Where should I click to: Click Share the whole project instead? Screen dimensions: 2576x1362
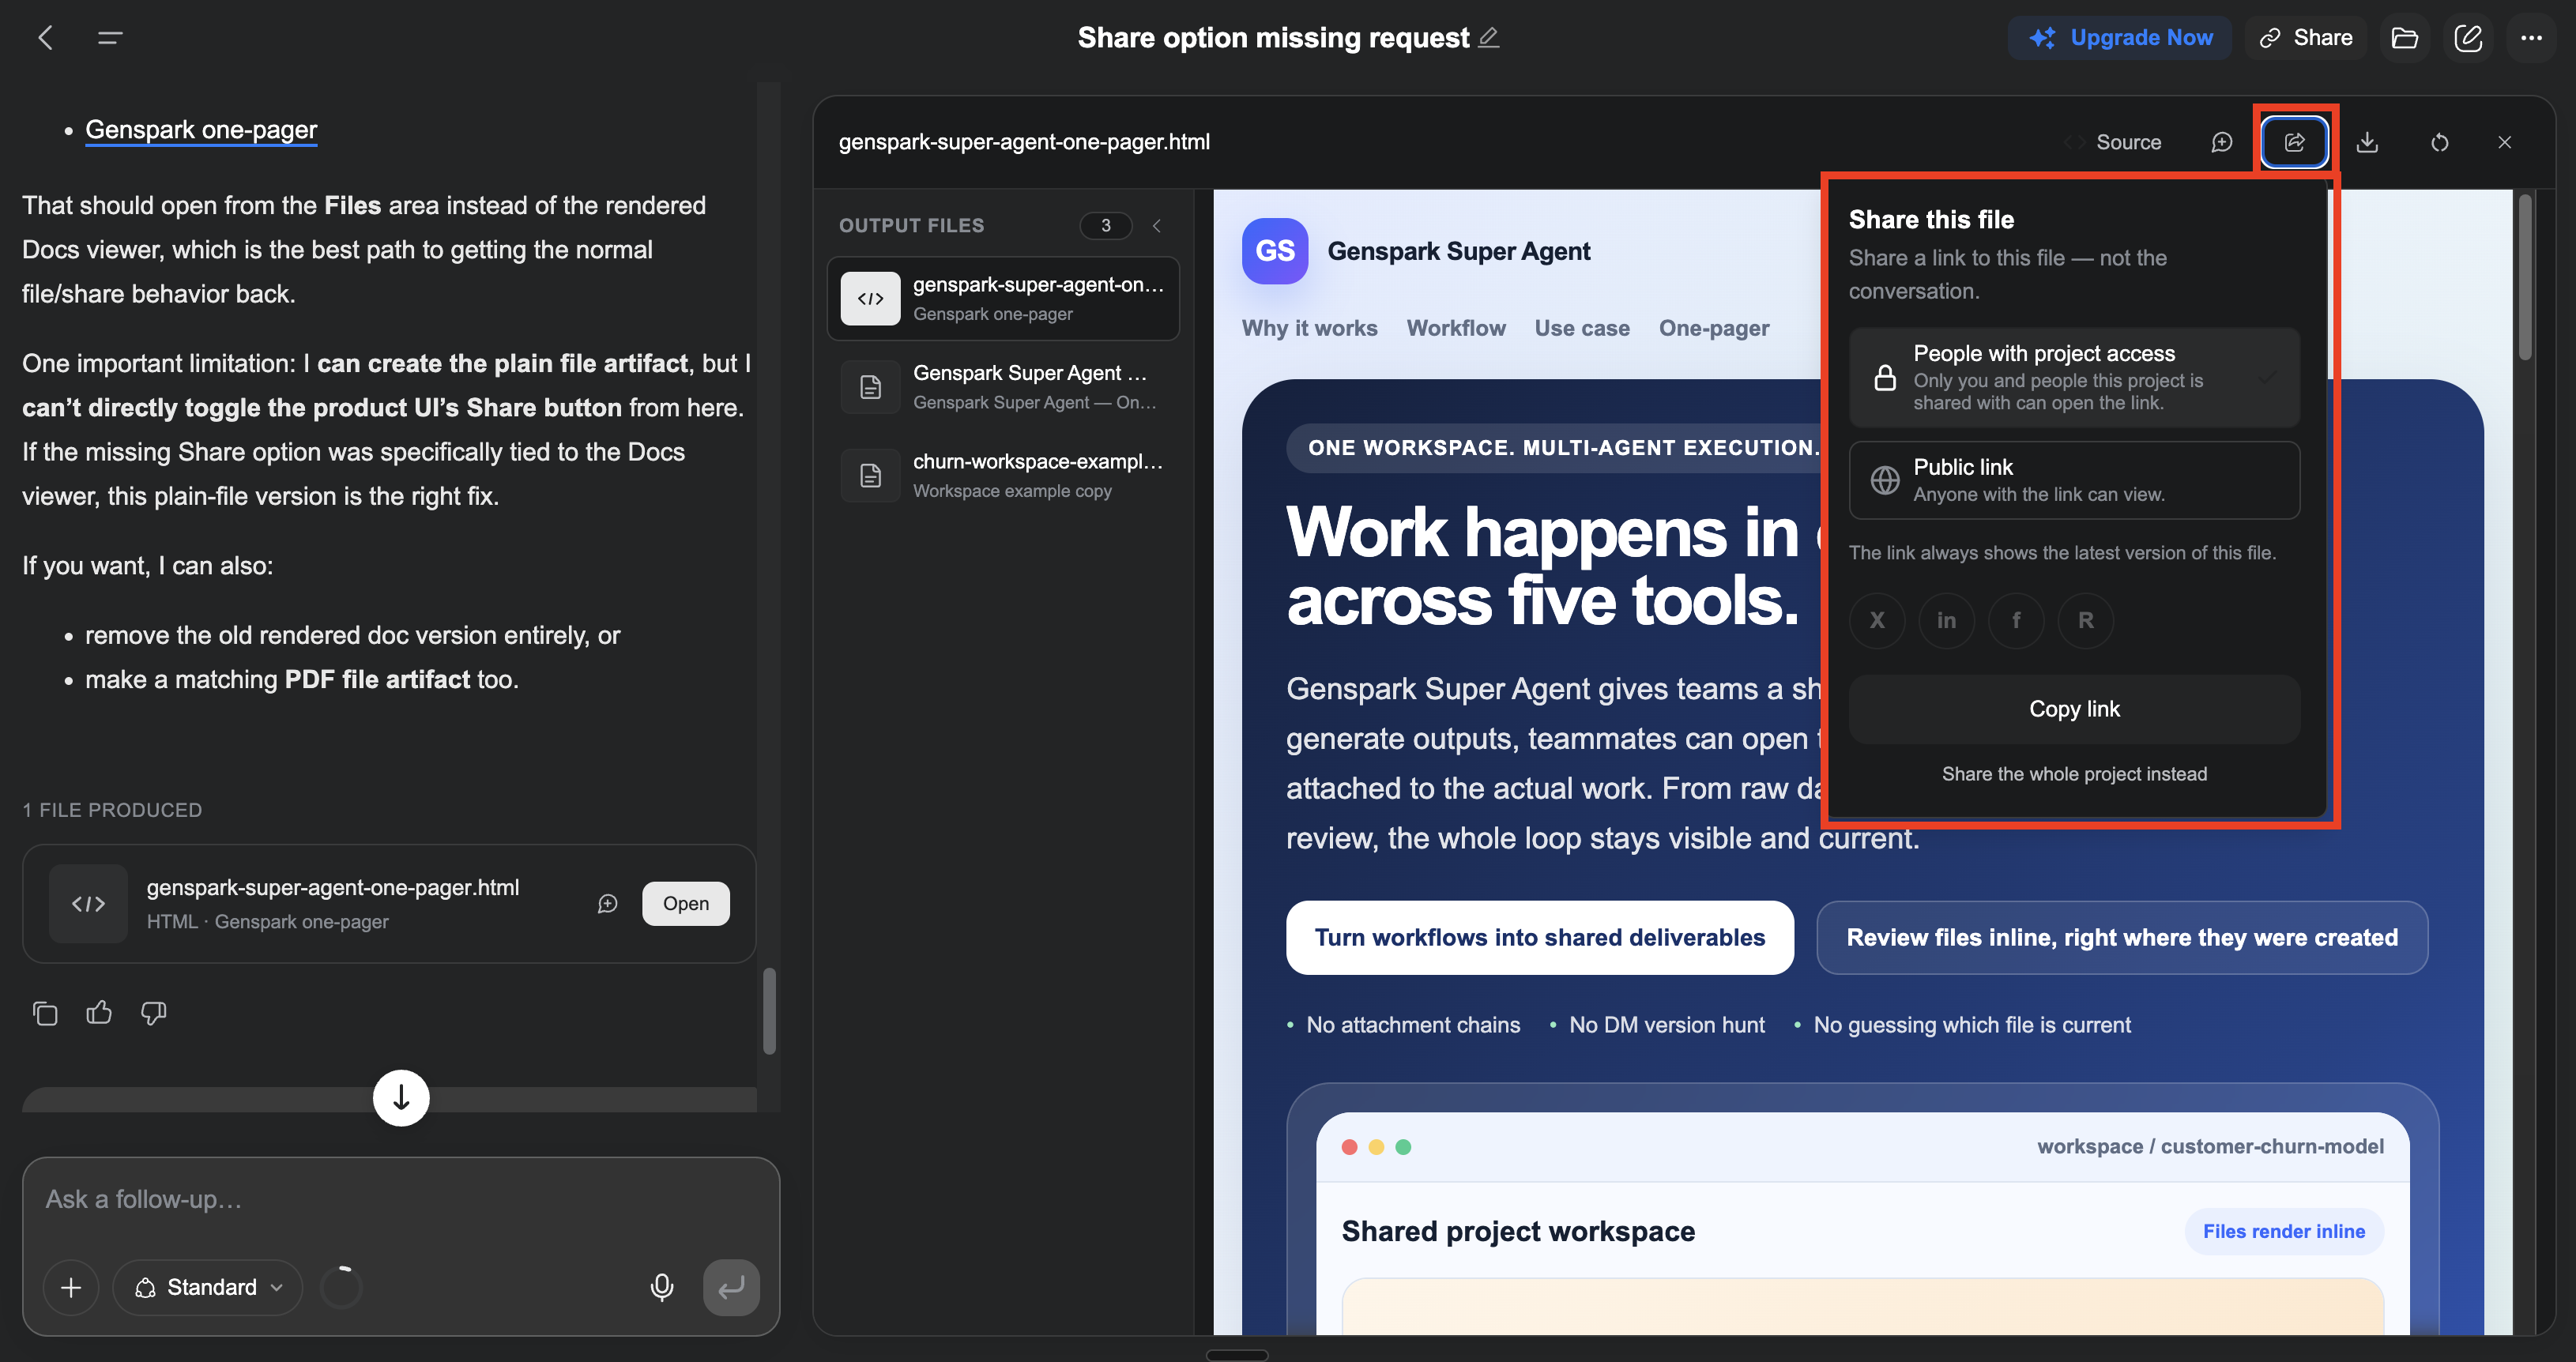[2074, 774]
